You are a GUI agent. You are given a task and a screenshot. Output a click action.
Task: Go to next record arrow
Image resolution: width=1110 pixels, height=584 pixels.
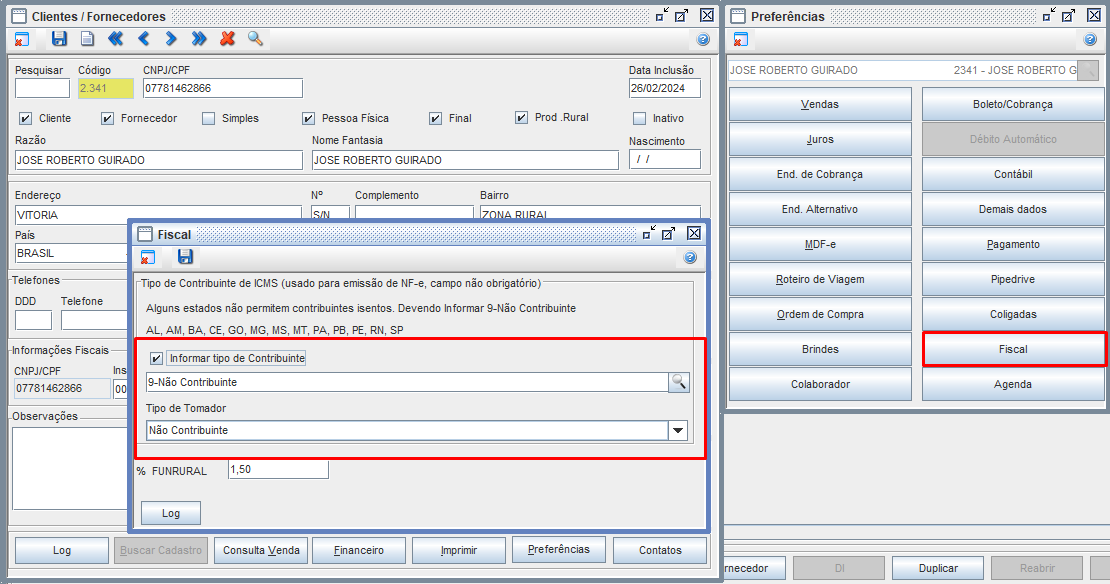(x=171, y=39)
